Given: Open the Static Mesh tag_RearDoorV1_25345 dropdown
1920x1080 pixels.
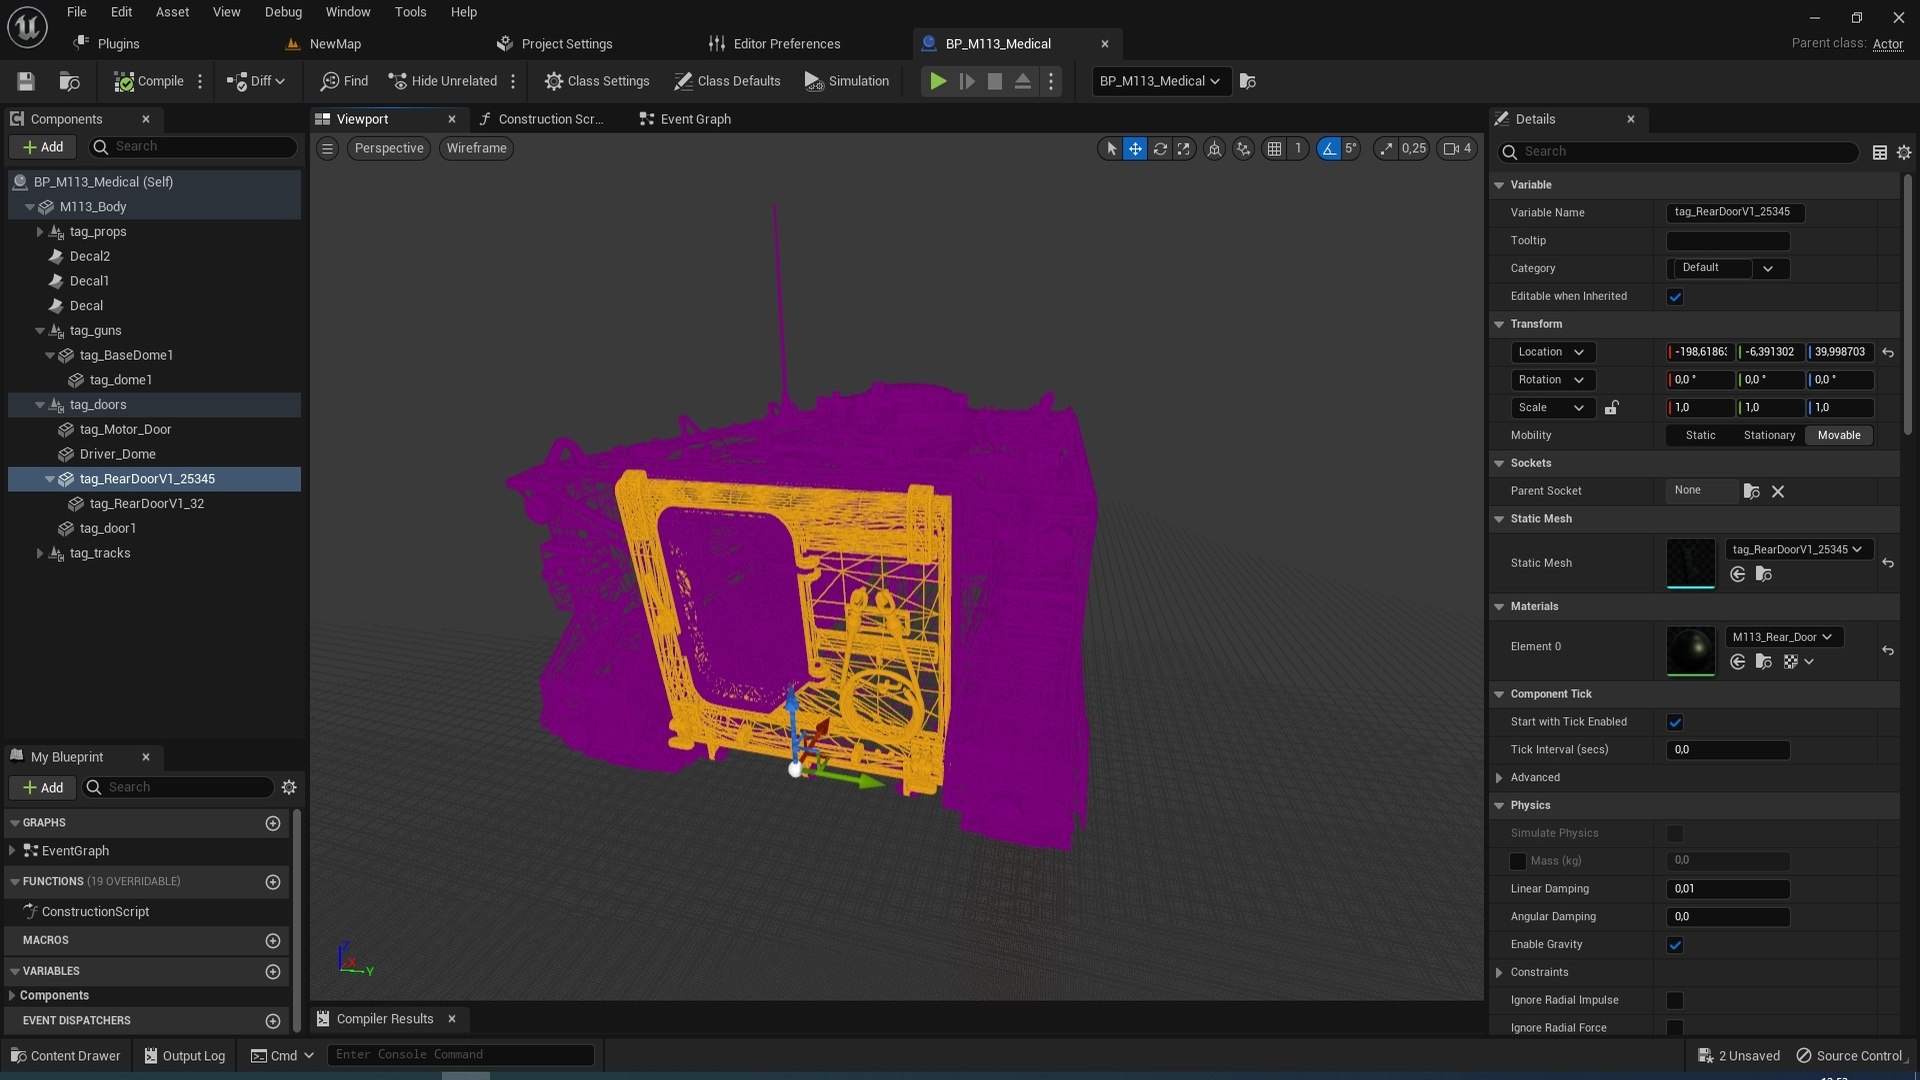Looking at the screenshot, I should [x=1798, y=549].
